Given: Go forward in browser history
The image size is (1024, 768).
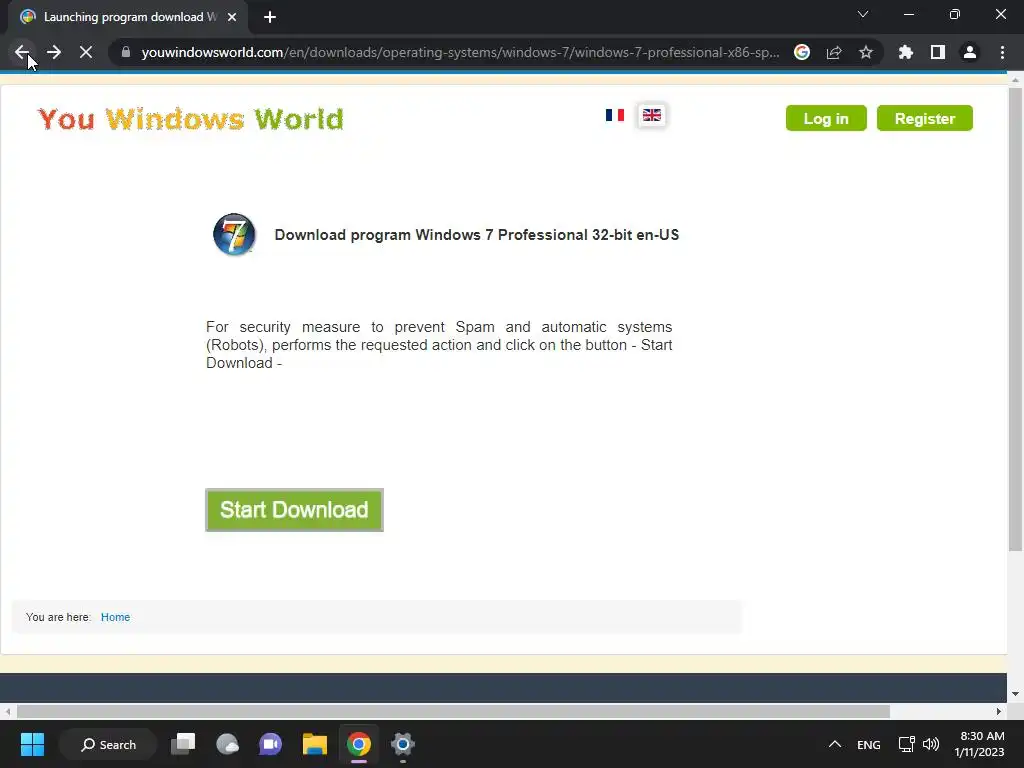Looking at the screenshot, I should pos(54,52).
